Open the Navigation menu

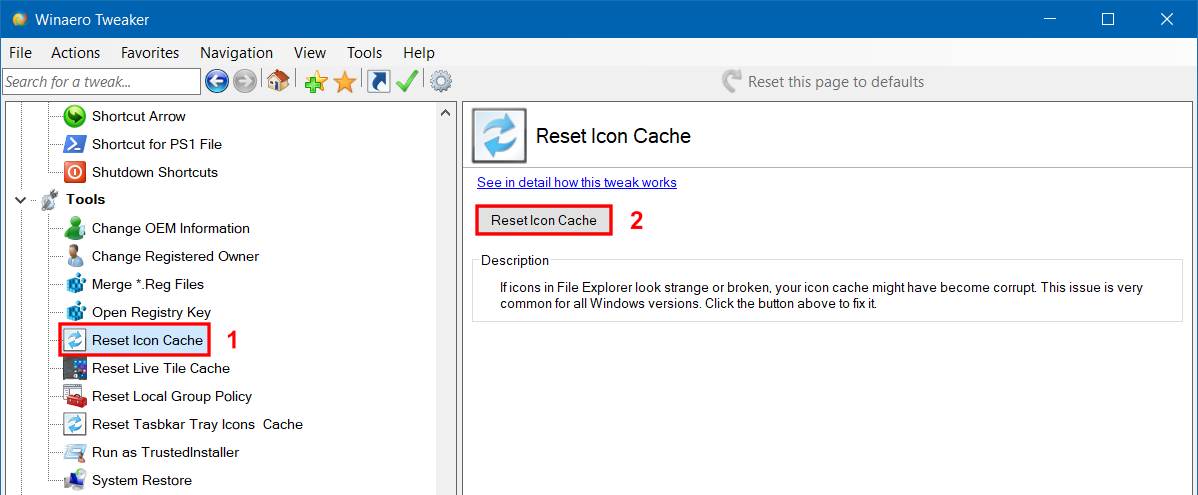[236, 53]
